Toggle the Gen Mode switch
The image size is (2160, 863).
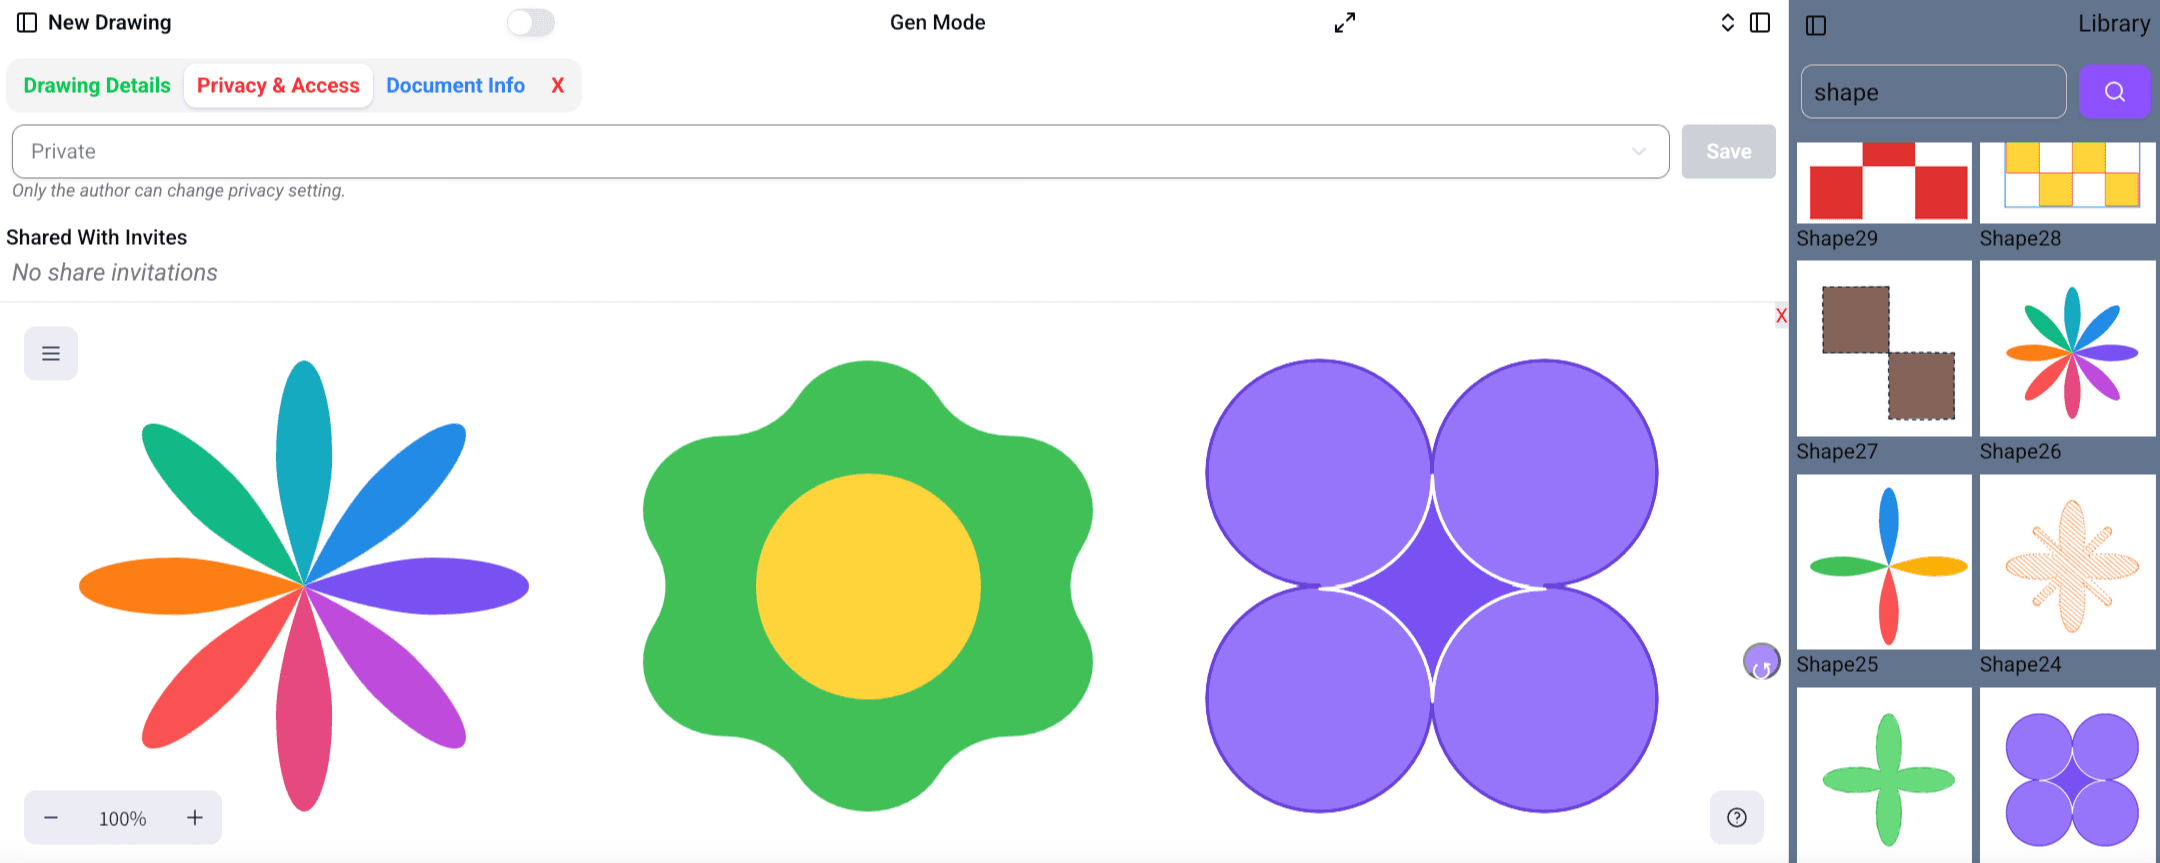point(530,23)
